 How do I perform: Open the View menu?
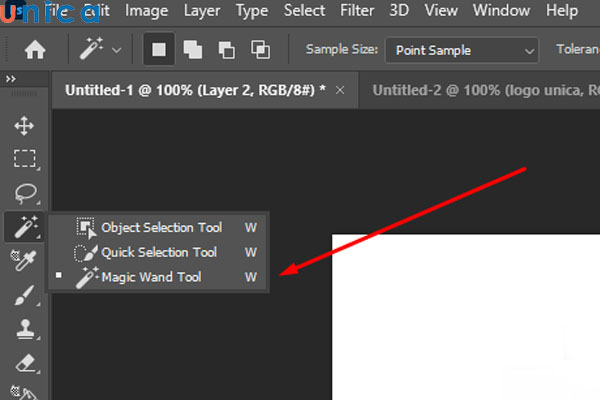441,10
